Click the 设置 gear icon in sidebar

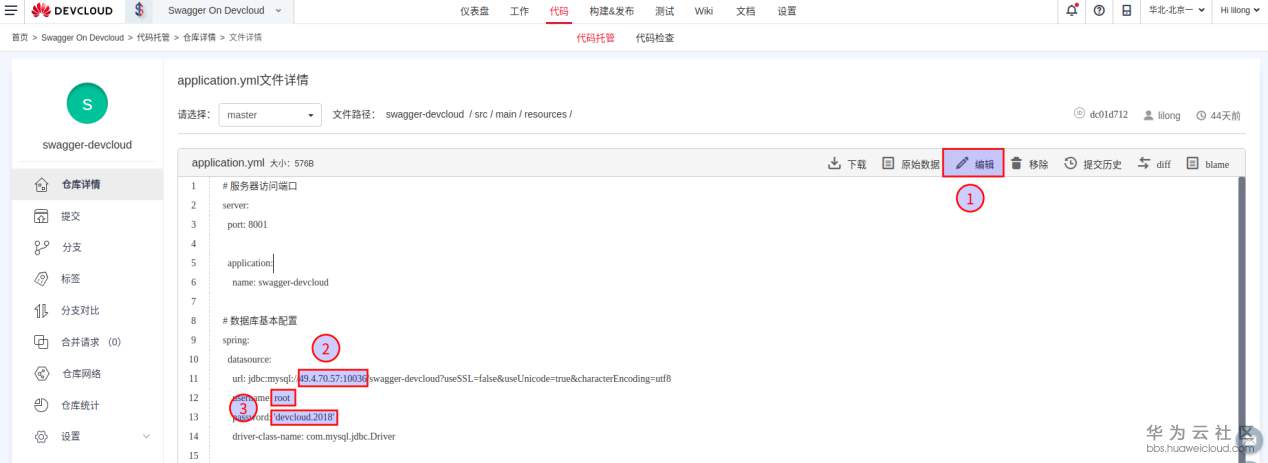41,437
